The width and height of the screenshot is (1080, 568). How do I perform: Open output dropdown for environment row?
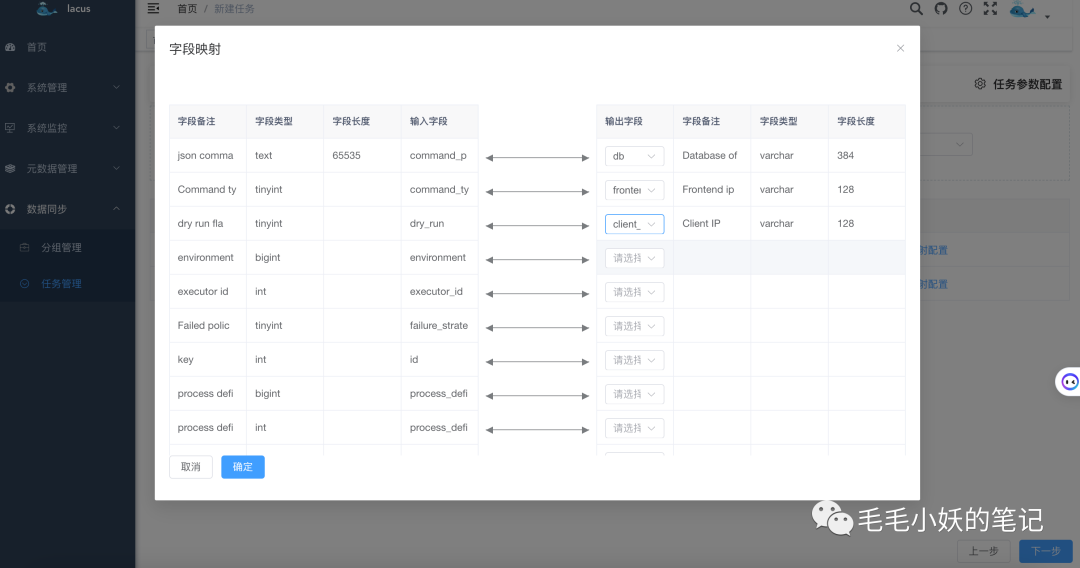pyautogui.click(x=634, y=258)
